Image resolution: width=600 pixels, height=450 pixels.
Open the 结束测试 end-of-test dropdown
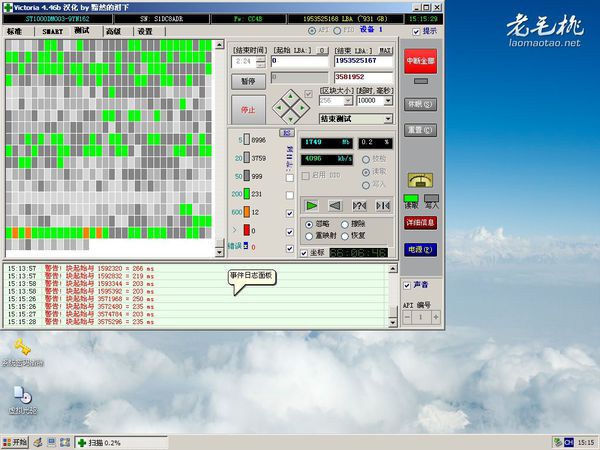388,119
